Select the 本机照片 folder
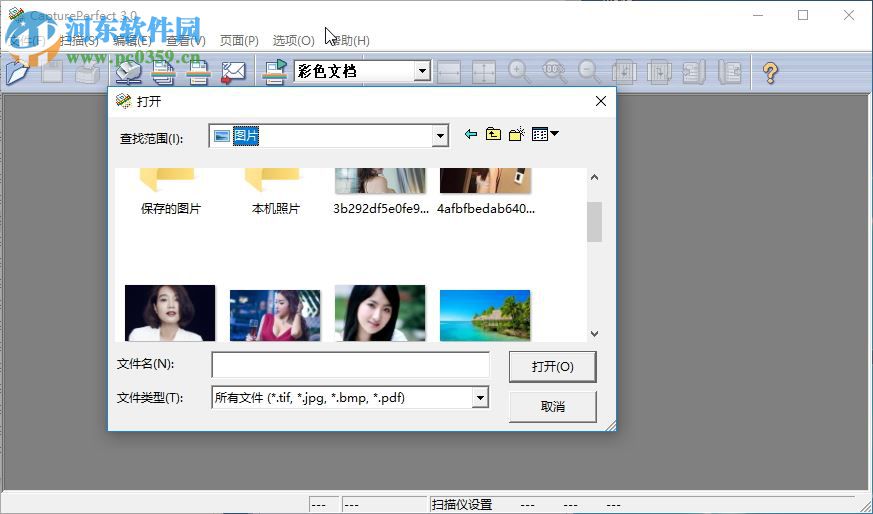Image resolution: width=873 pixels, height=514 pixels. click(276, 192)
